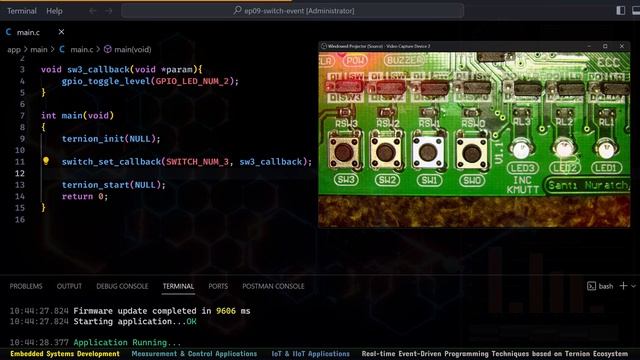Click line number 16 in gutter
Image resolution: width=640 pixels, height=360 pixels.
click(20, 220)
